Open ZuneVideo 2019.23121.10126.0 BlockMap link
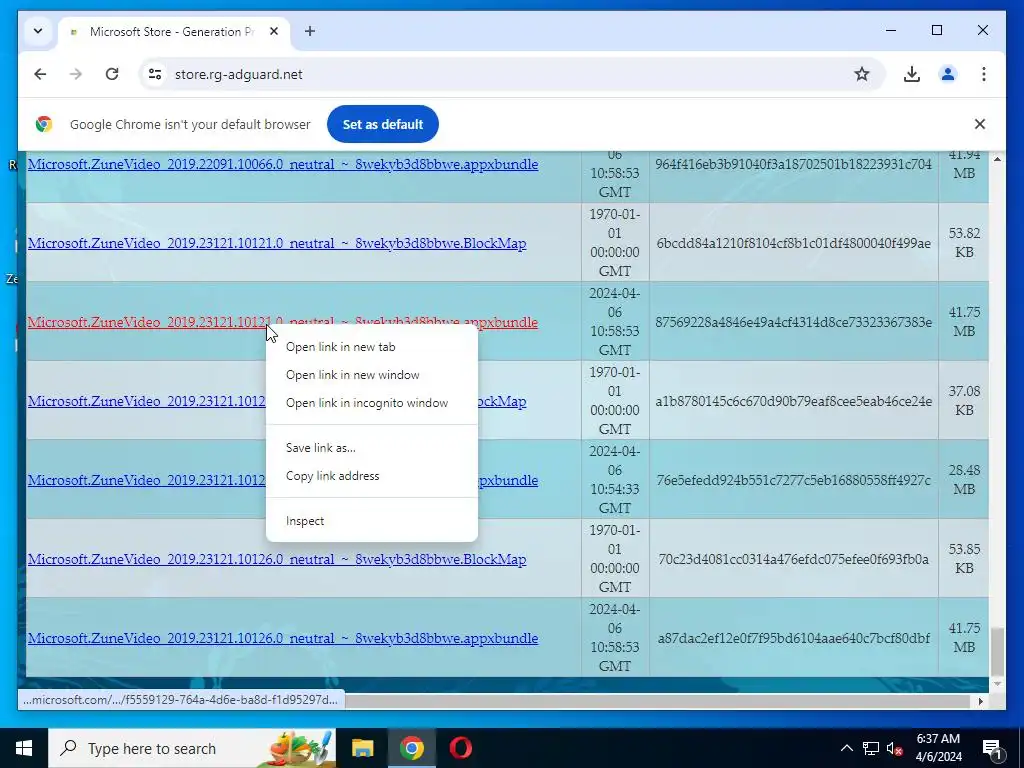Viewport: 1024px width, 768px height. [x=277, y=559]
